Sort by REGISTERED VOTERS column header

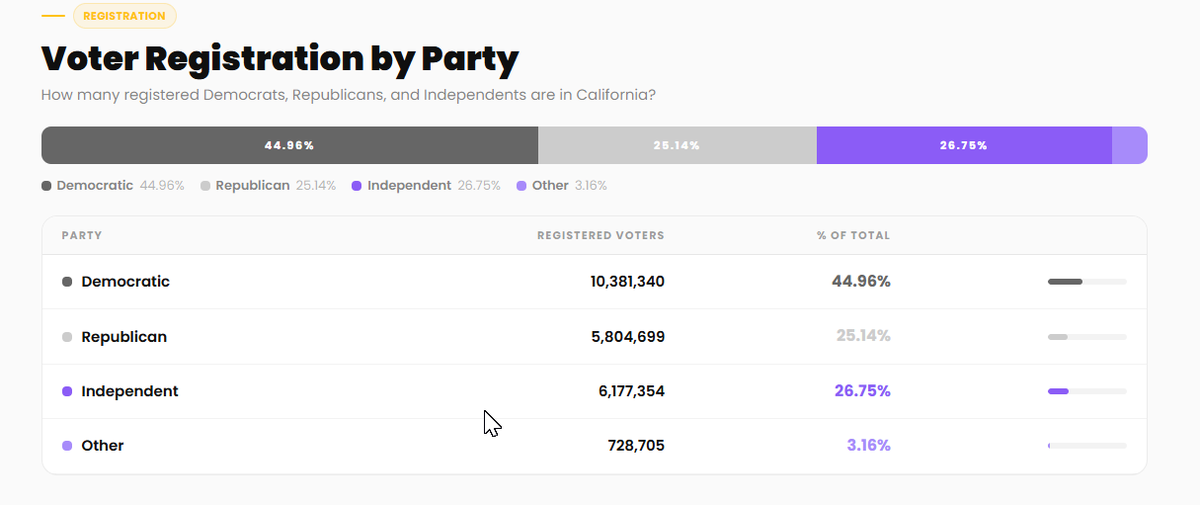600,236
